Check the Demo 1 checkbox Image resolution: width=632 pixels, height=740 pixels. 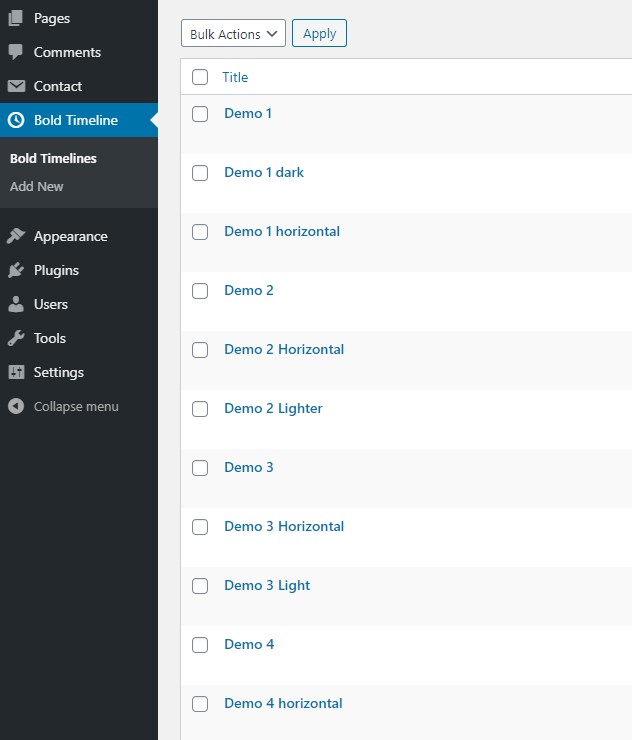(x=200, y=114)
